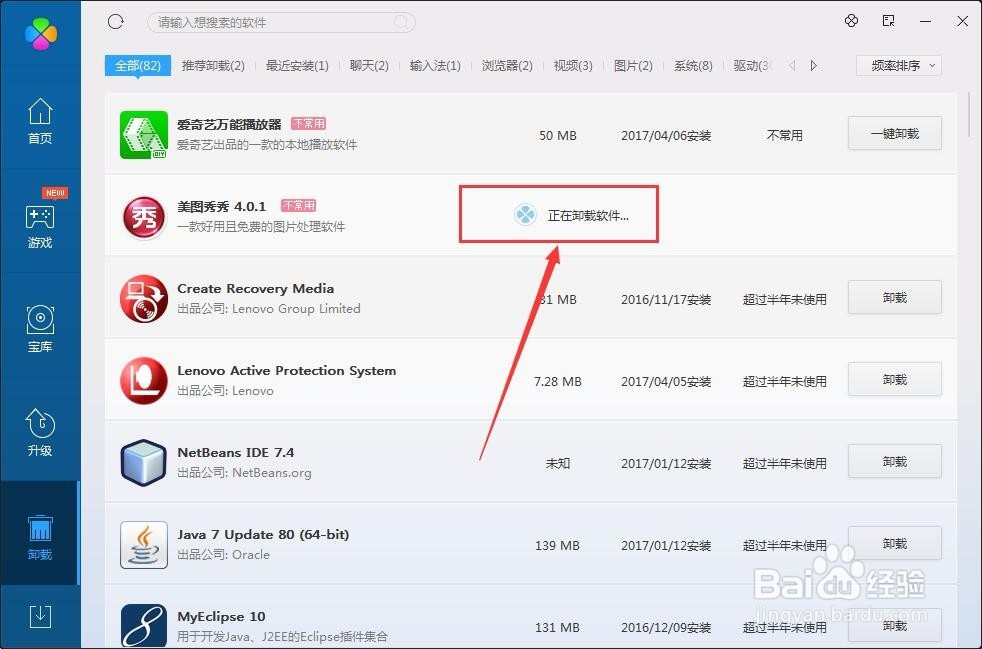Image resolution: width=982 pixels, height=649 pixels.
Task: Click the 50 MB size value
Action: (x=557, y=135)
